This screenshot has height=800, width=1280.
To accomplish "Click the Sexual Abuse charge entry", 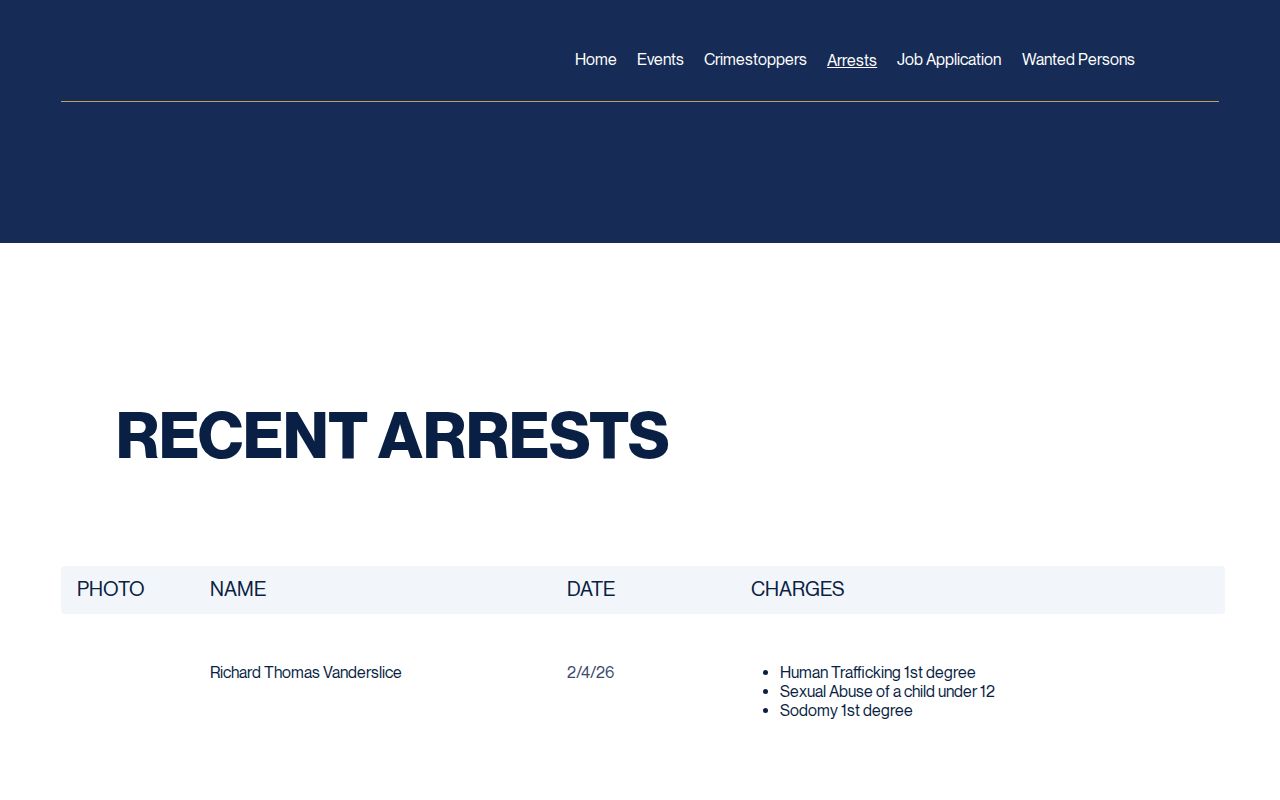I will [x=887, y=692].
